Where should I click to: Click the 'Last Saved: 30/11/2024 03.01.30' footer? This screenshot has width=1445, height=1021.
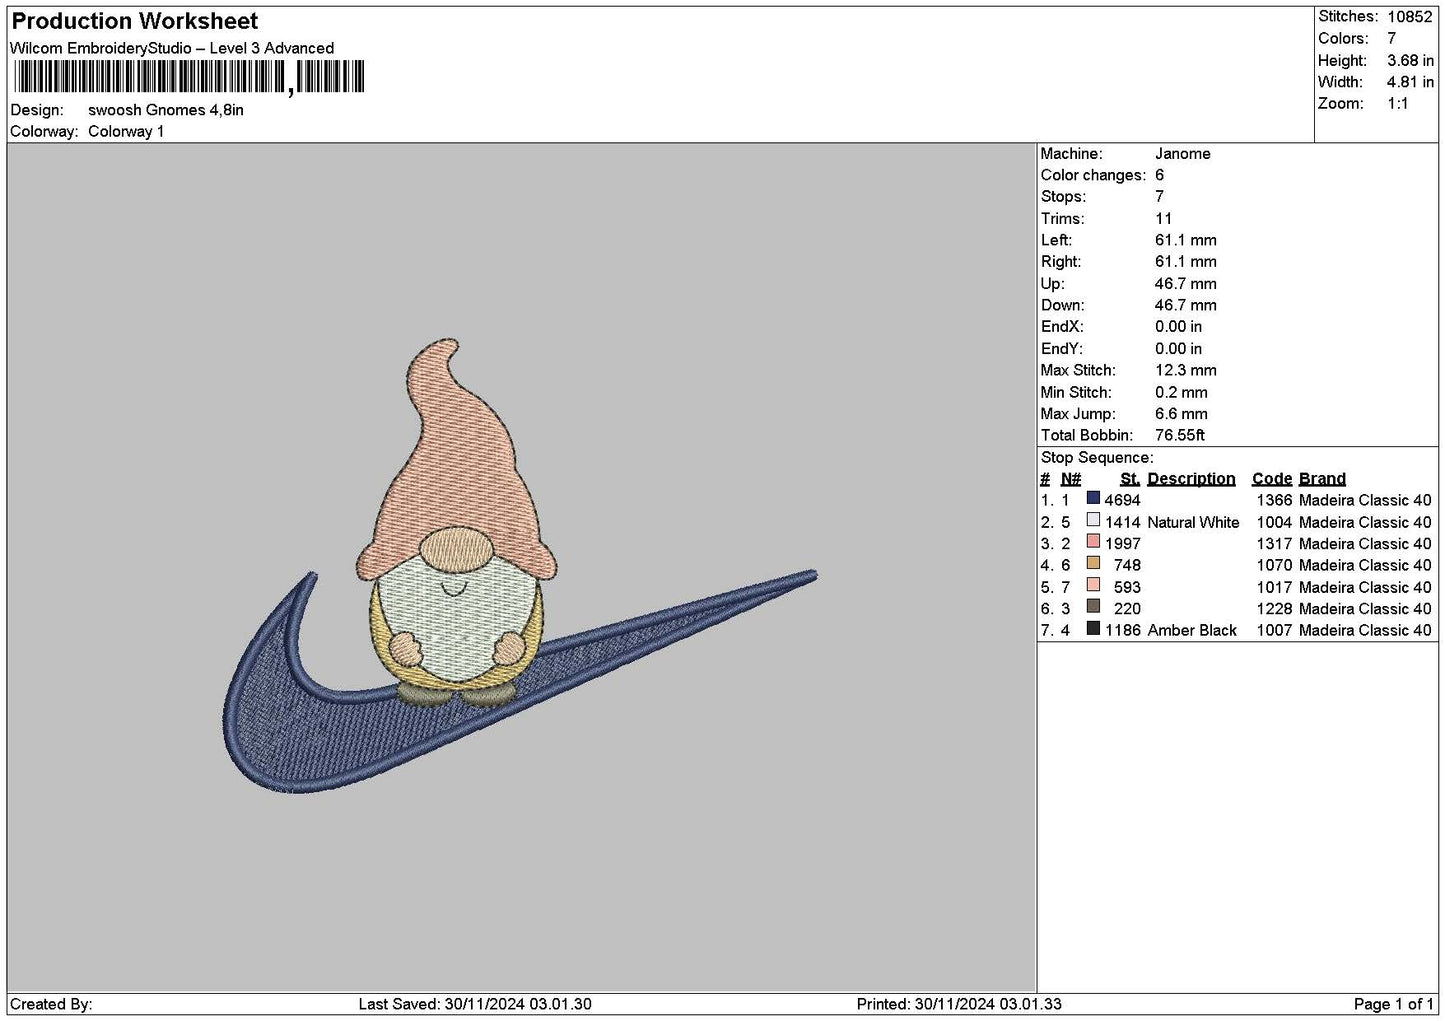click(475, 1005)
